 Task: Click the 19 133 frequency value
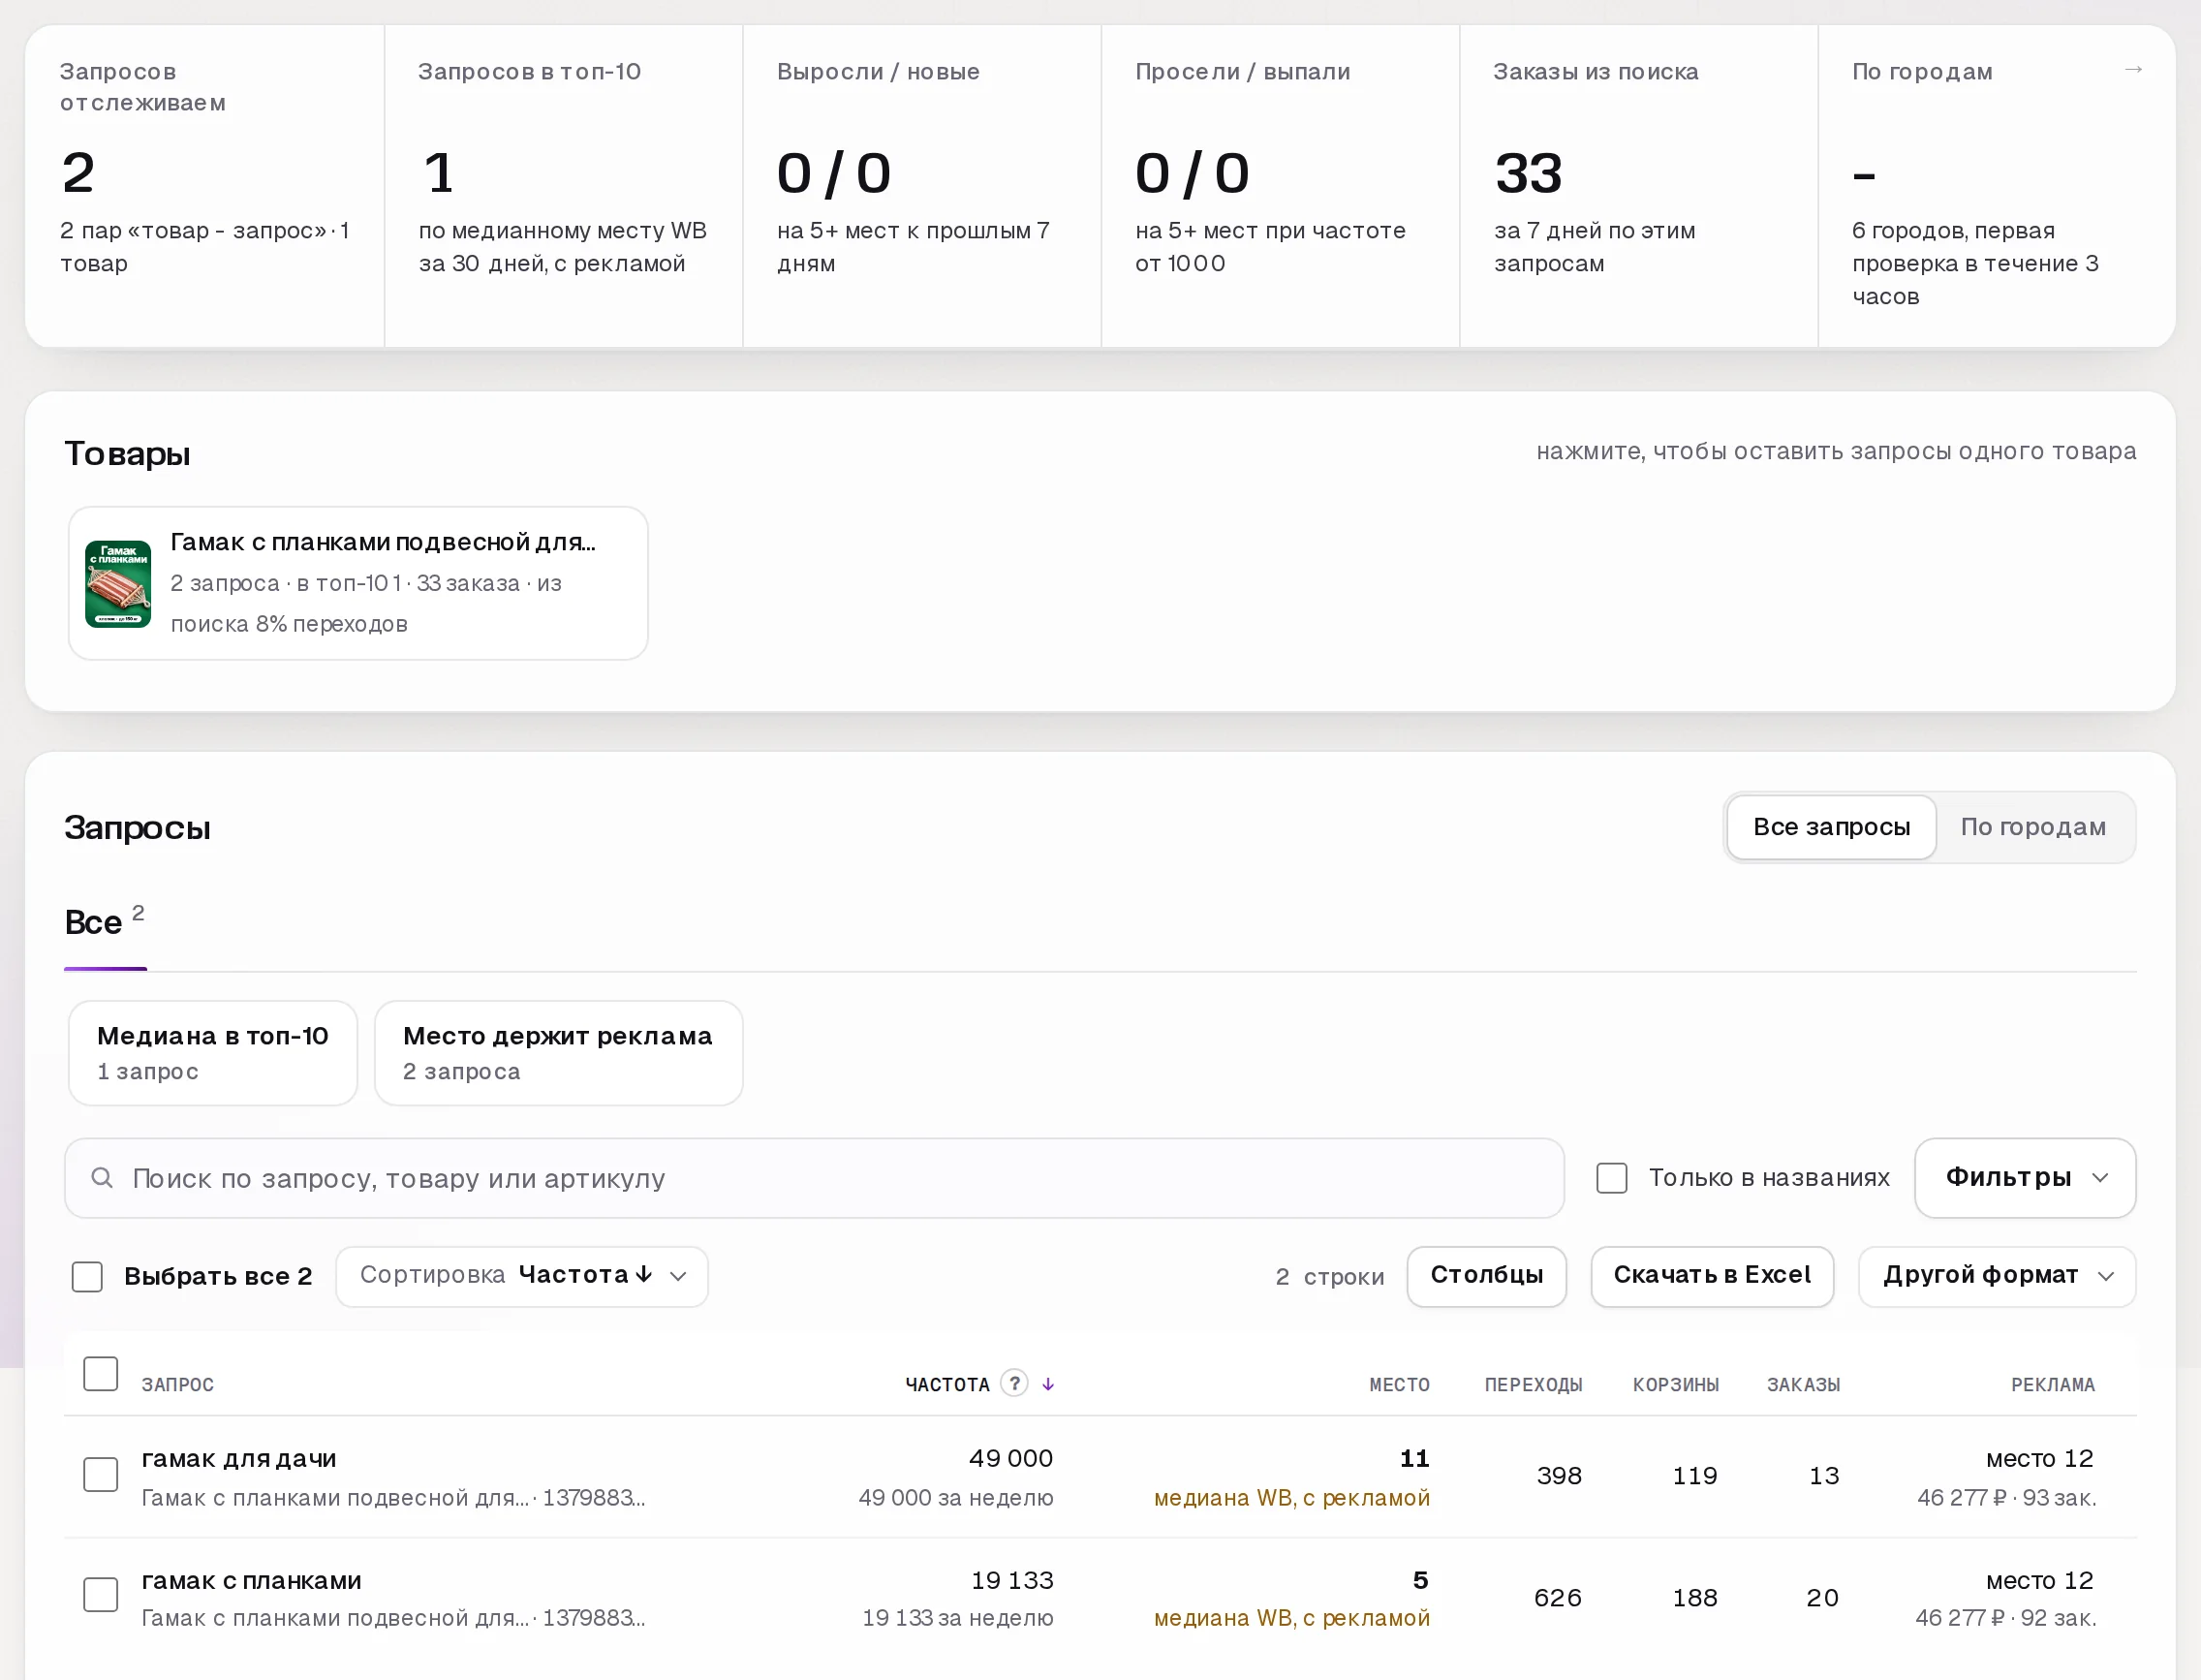(1012, 1581)
